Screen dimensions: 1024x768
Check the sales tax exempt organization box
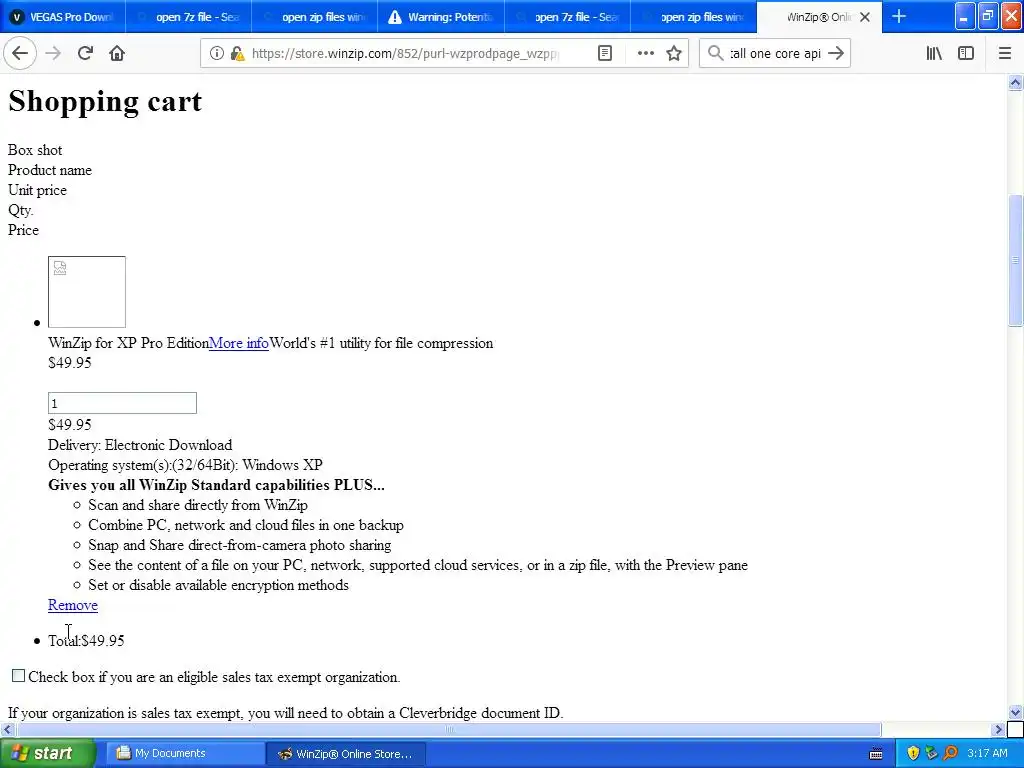click(18, 676)
